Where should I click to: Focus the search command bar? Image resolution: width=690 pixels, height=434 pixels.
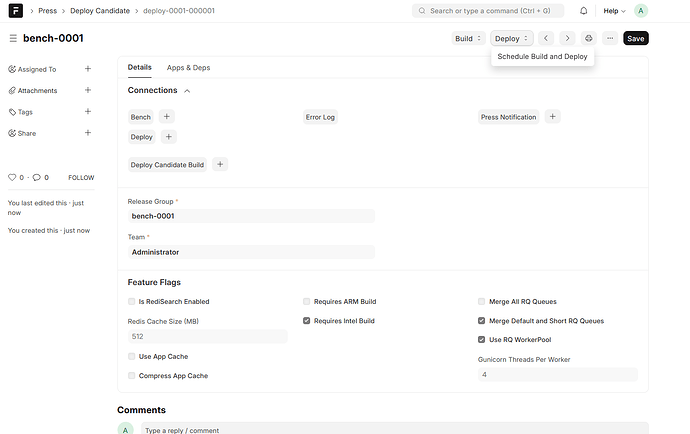click(x=488, y=11)
